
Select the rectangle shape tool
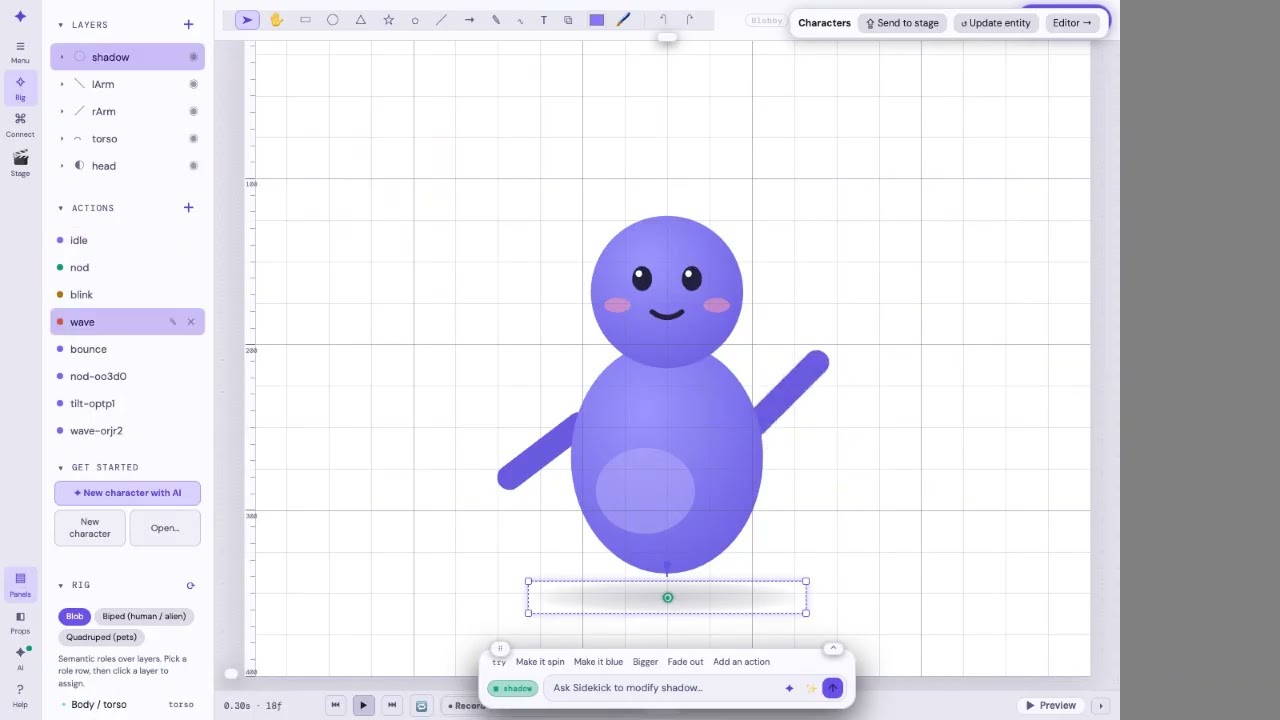click(305, 20)
